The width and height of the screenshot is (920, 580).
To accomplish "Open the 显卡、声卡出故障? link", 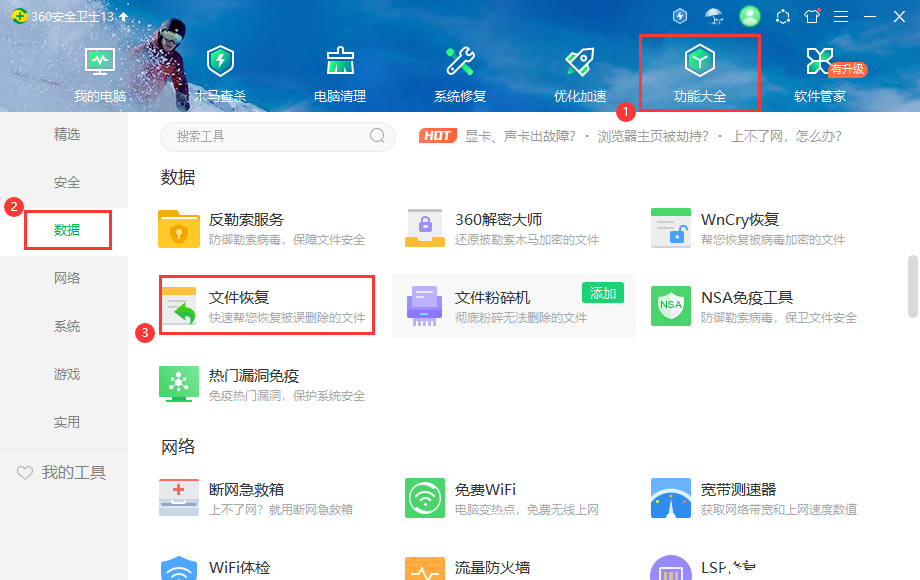I will [x=522, y=136].
